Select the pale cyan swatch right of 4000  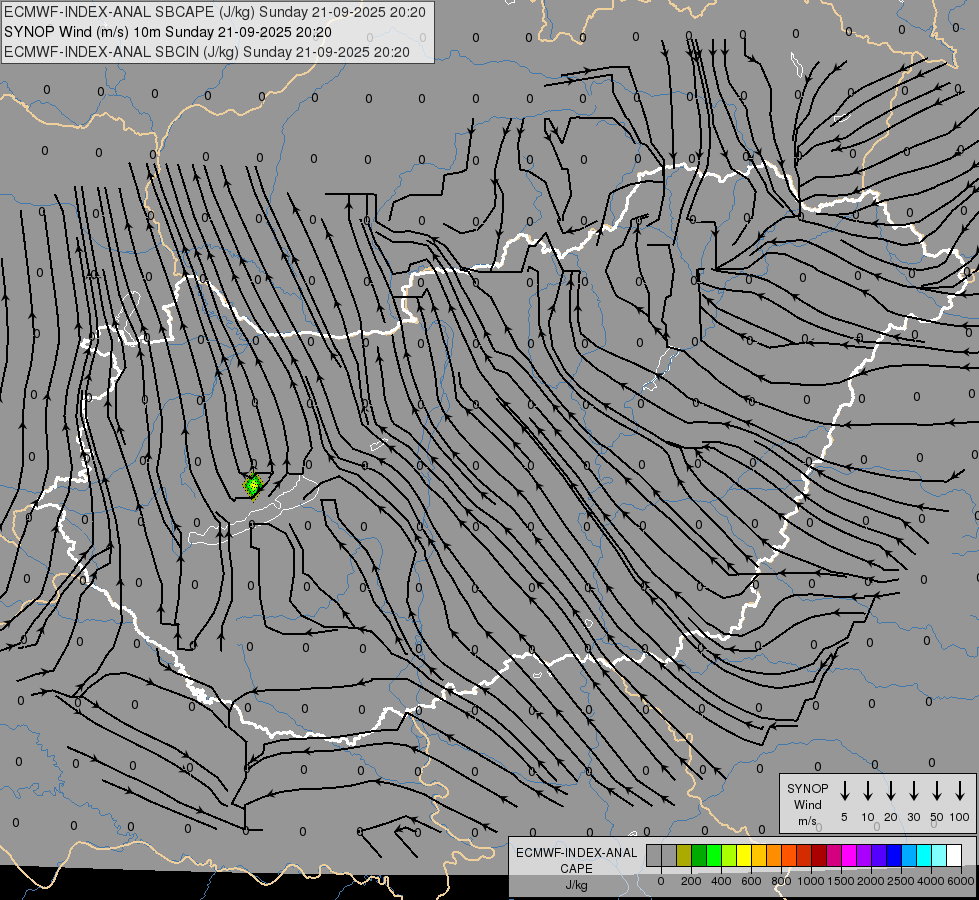pos(940,855)
